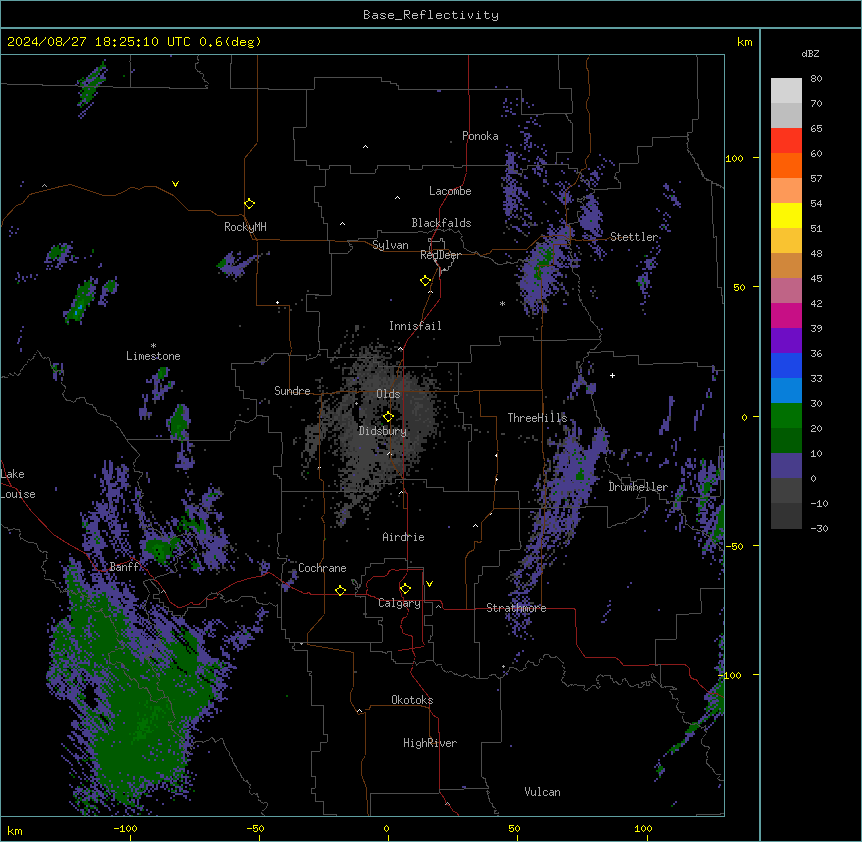Click the 80 value on the dBZ scale
The width and height of the screenshot is (862, 842).
(x=816, y=79)
